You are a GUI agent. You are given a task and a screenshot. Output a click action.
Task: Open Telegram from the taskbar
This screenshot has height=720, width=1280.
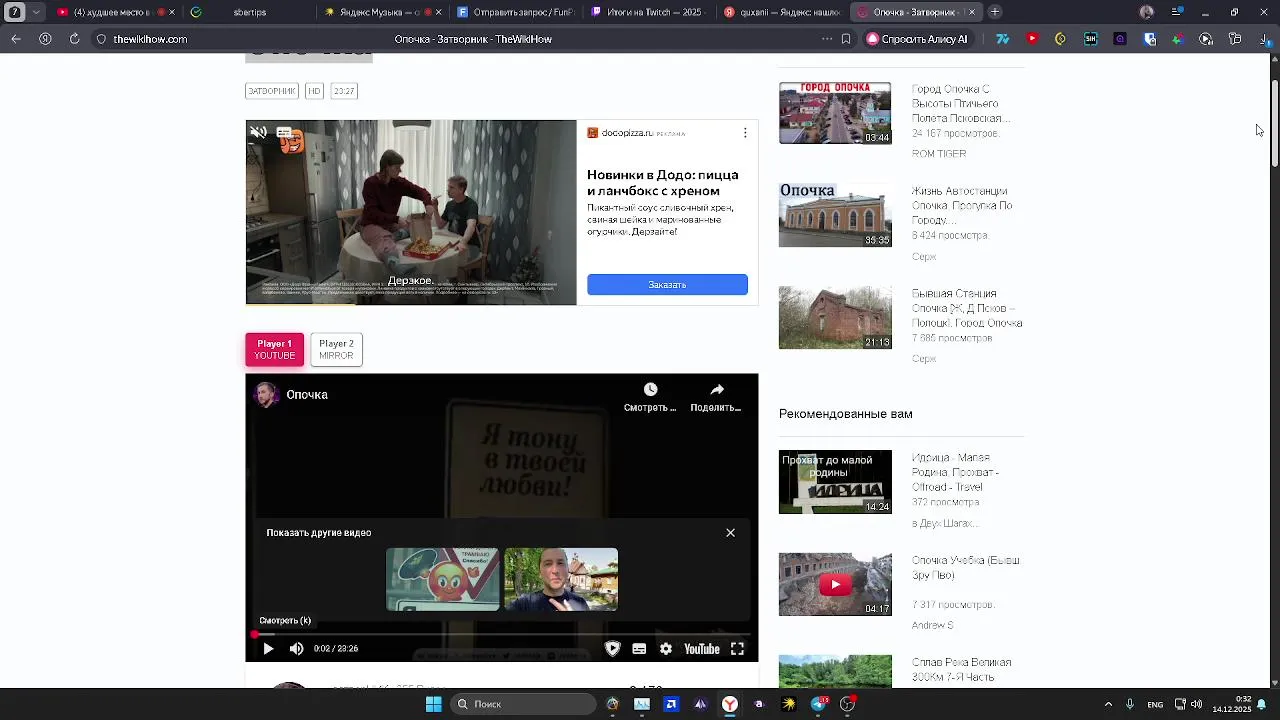tap(818, 704)
